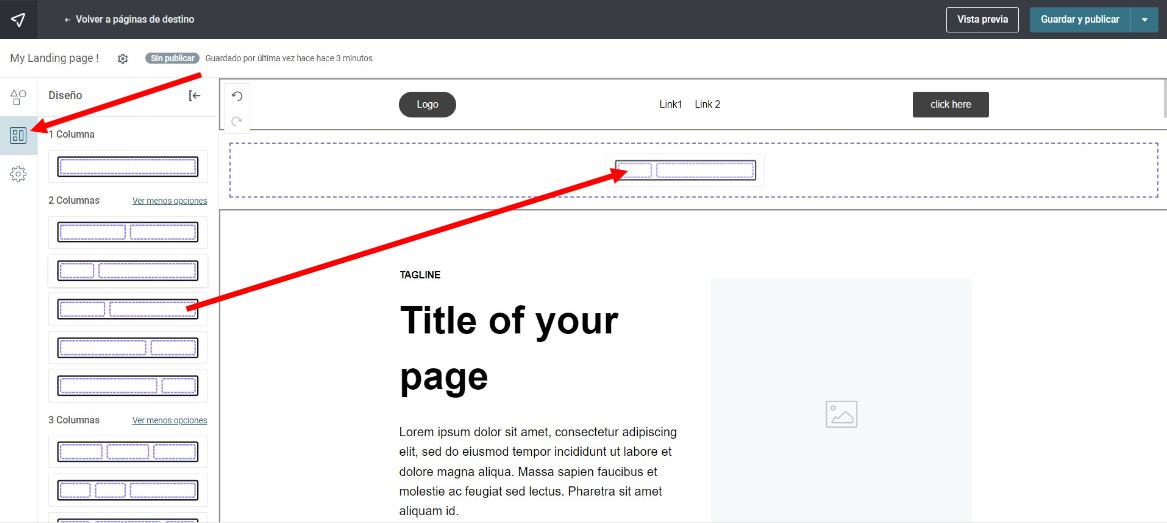Click the My Landing page ! title

click(x=54, y=58)
